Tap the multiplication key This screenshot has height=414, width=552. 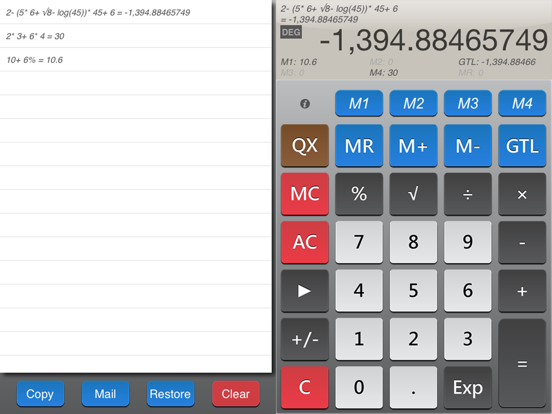(x=522, y=194)
